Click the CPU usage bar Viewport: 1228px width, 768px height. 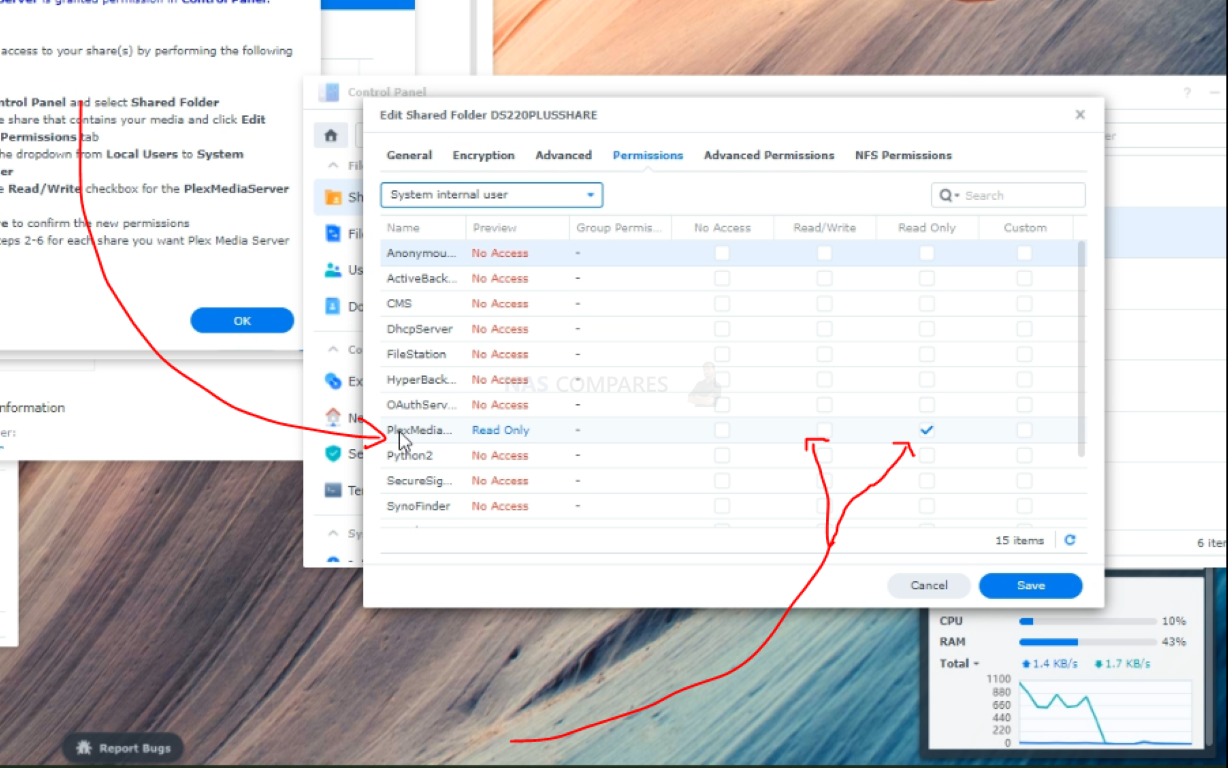pyautogui.click(x=1088, y=621)
